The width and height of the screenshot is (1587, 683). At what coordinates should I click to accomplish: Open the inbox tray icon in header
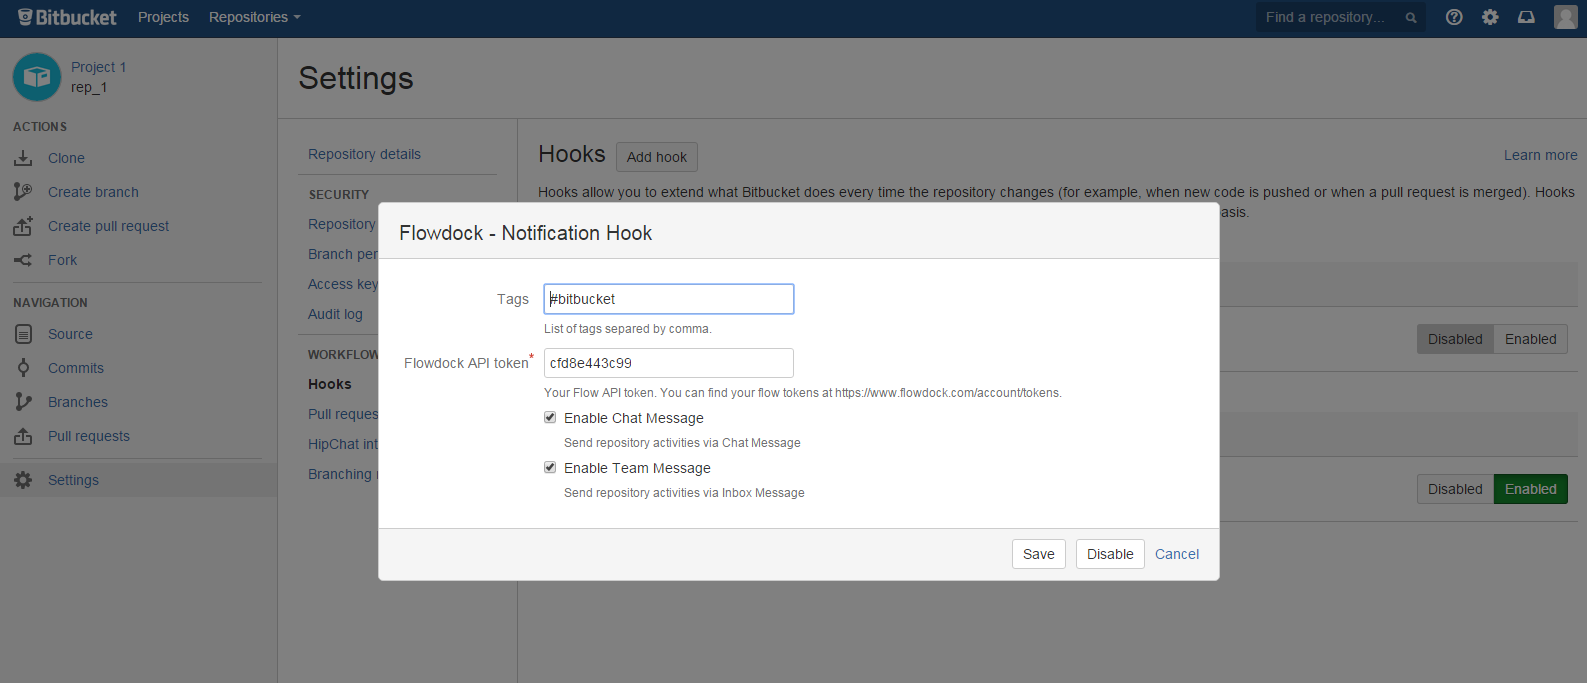coord(1526,17)
